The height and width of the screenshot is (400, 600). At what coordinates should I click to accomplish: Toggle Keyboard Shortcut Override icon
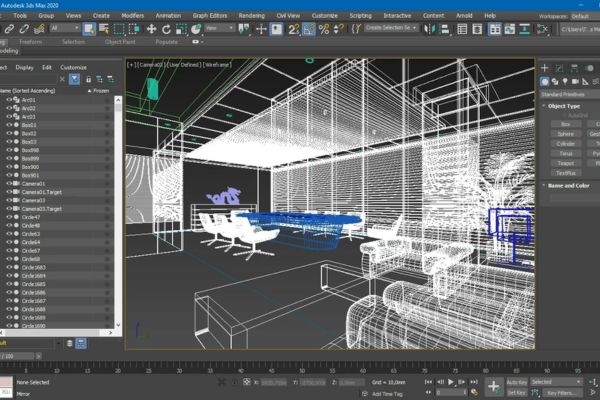point(276,29)
